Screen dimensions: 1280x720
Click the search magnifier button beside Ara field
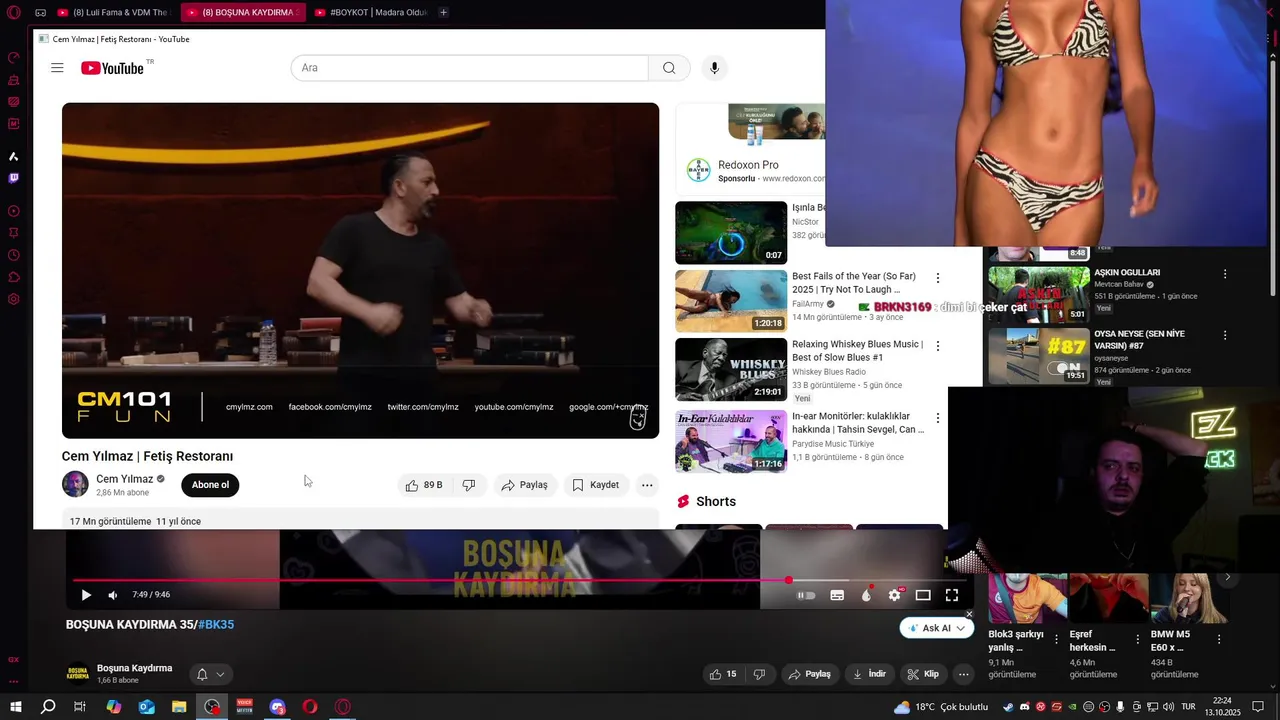[x=669, y=68]
